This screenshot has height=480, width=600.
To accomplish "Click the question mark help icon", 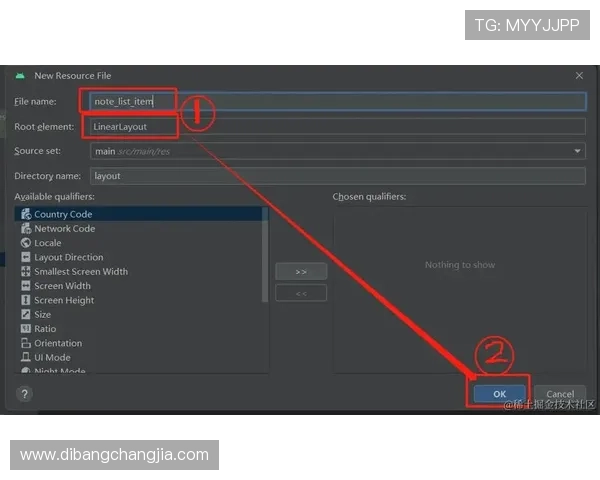I will coord(24,394).
